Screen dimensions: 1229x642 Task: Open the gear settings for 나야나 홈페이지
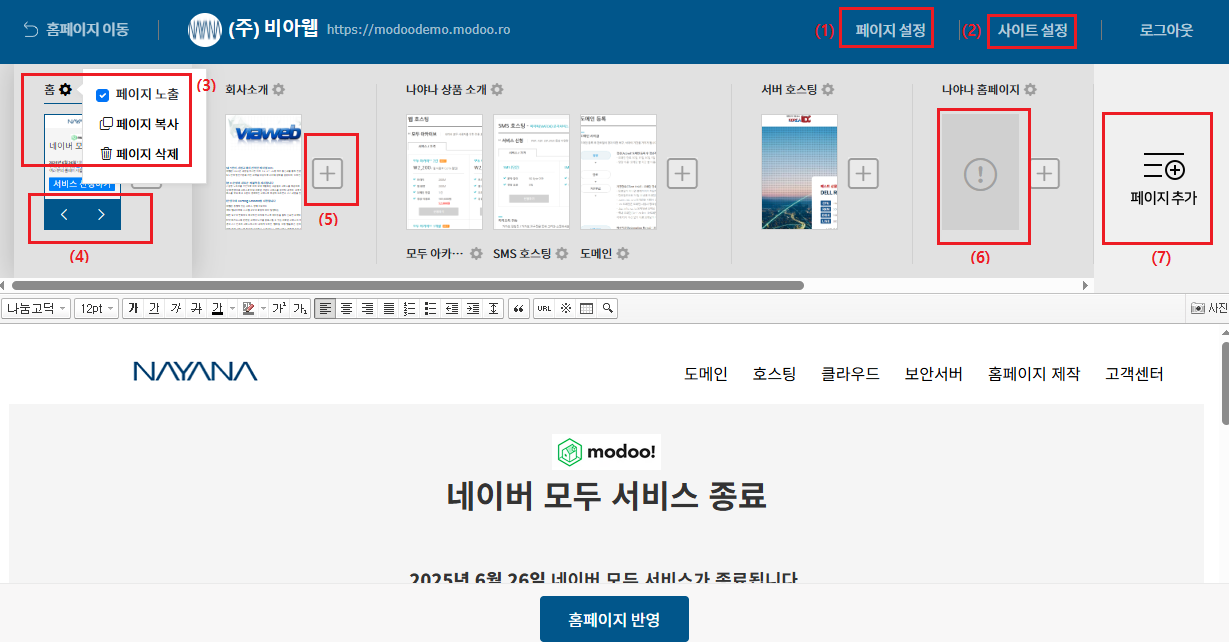(1030, 90)
